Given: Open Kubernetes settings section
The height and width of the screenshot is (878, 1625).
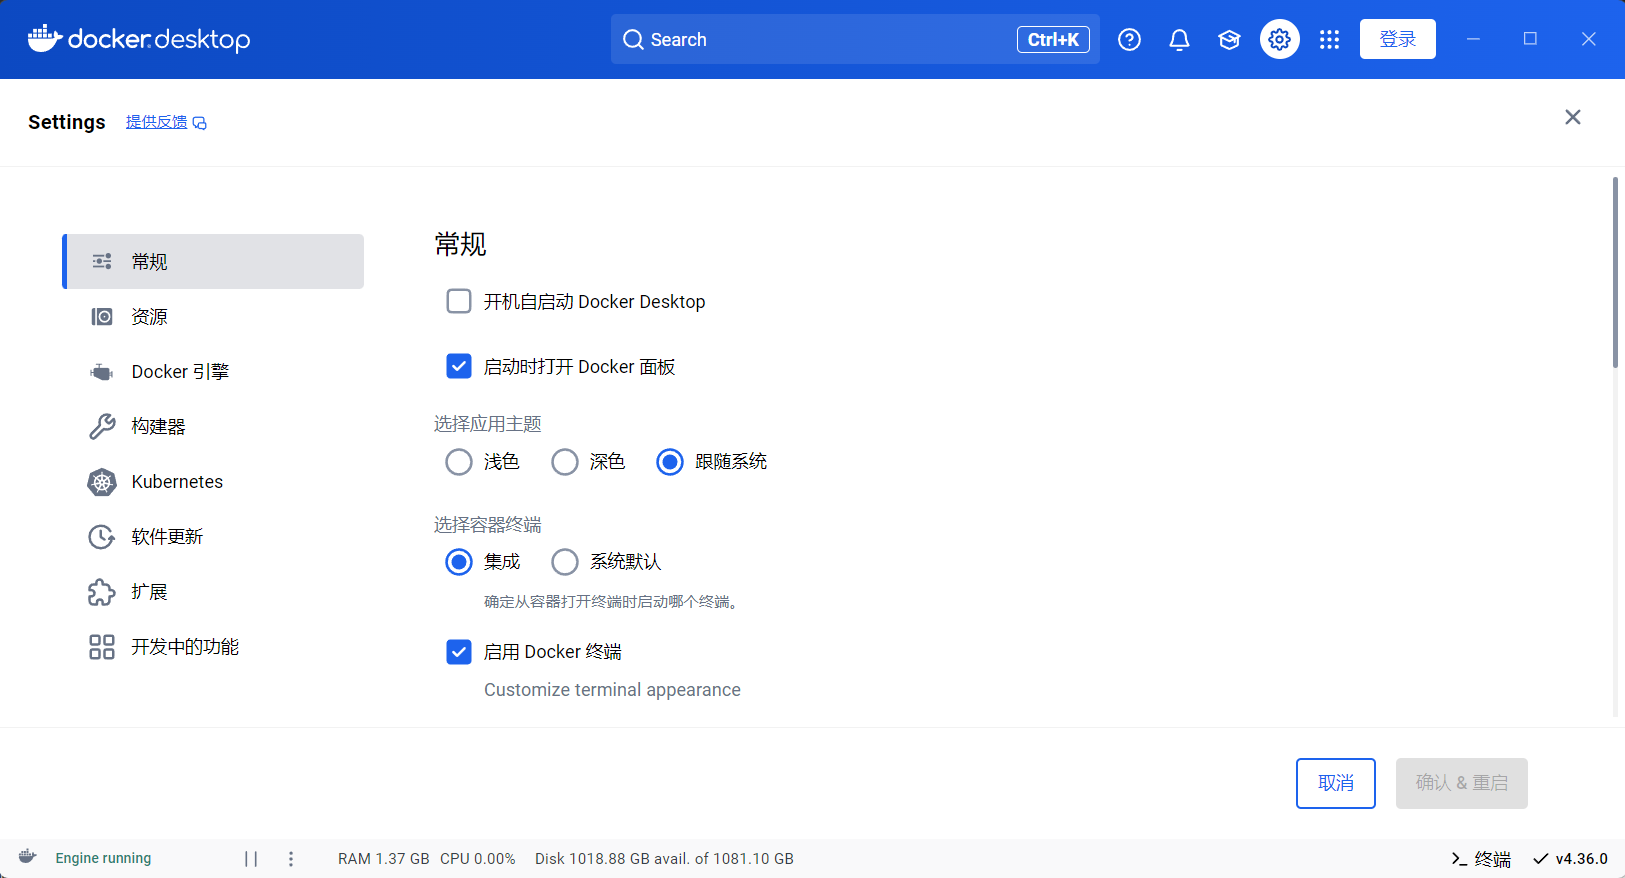Looking at the screenshot, I should click(x=177, y=482).
